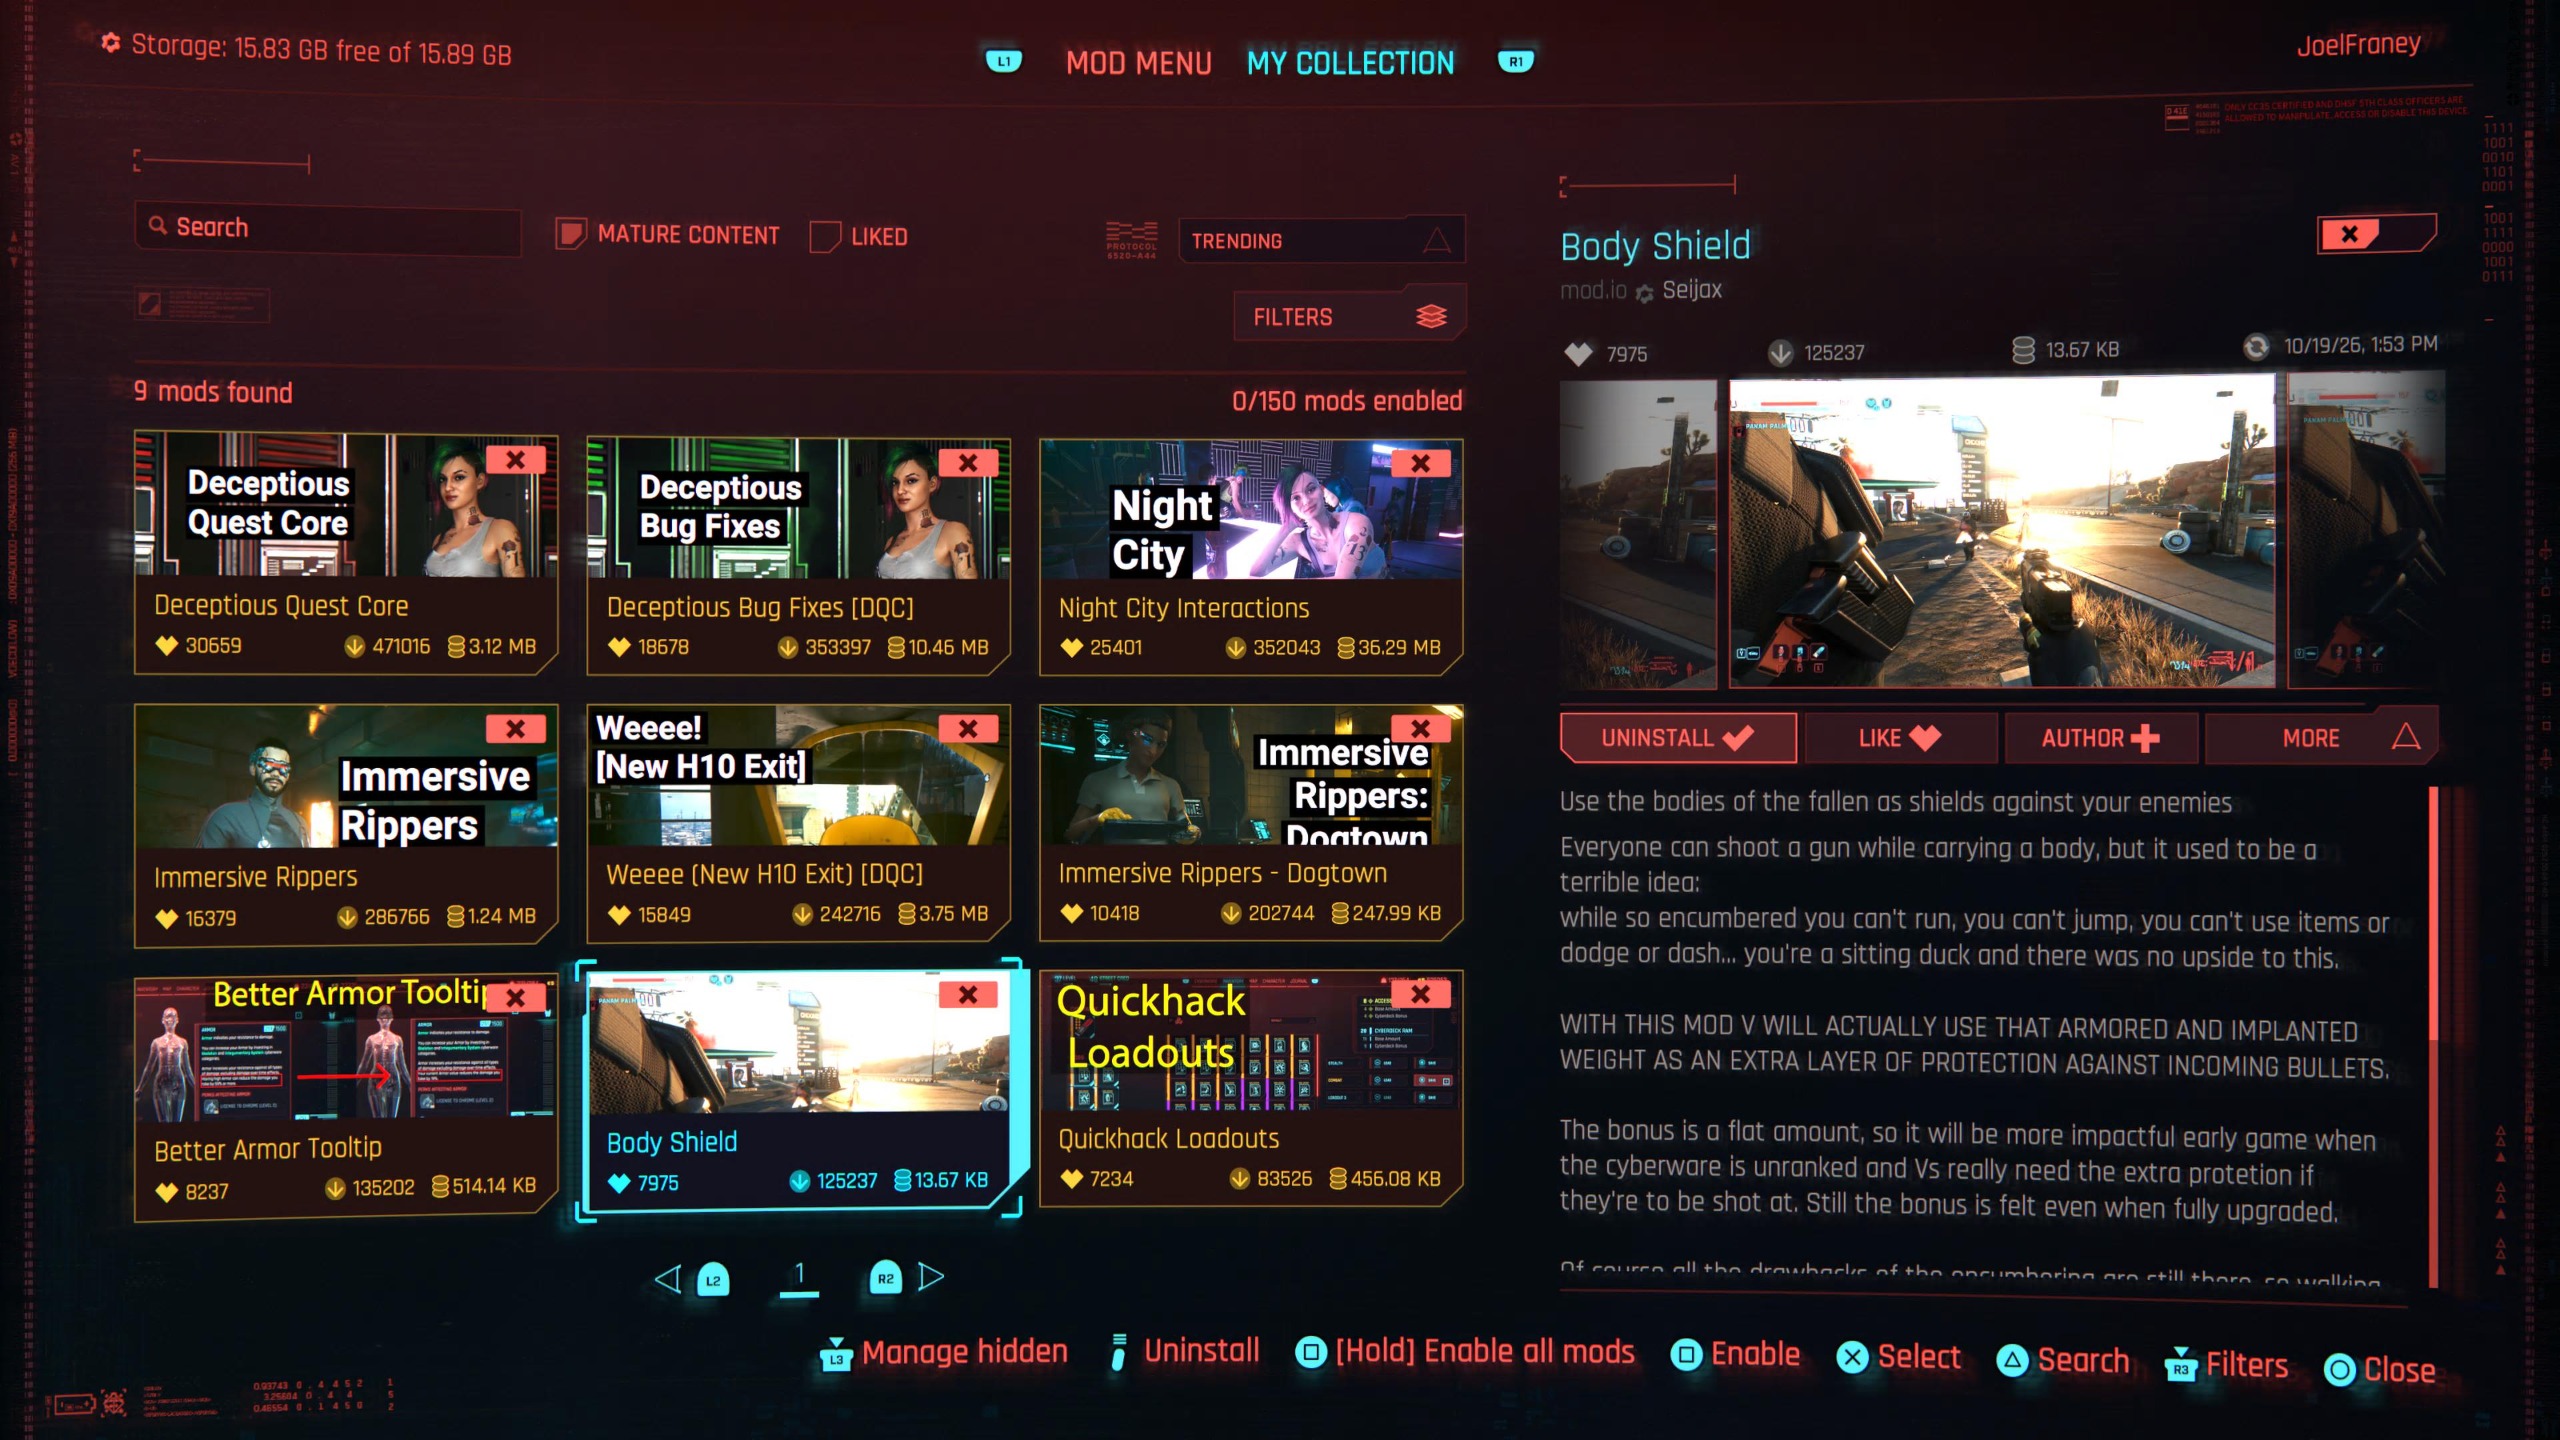Follow author with Author plus button
2560x1440 pixels.
(x=2100, y=739)
